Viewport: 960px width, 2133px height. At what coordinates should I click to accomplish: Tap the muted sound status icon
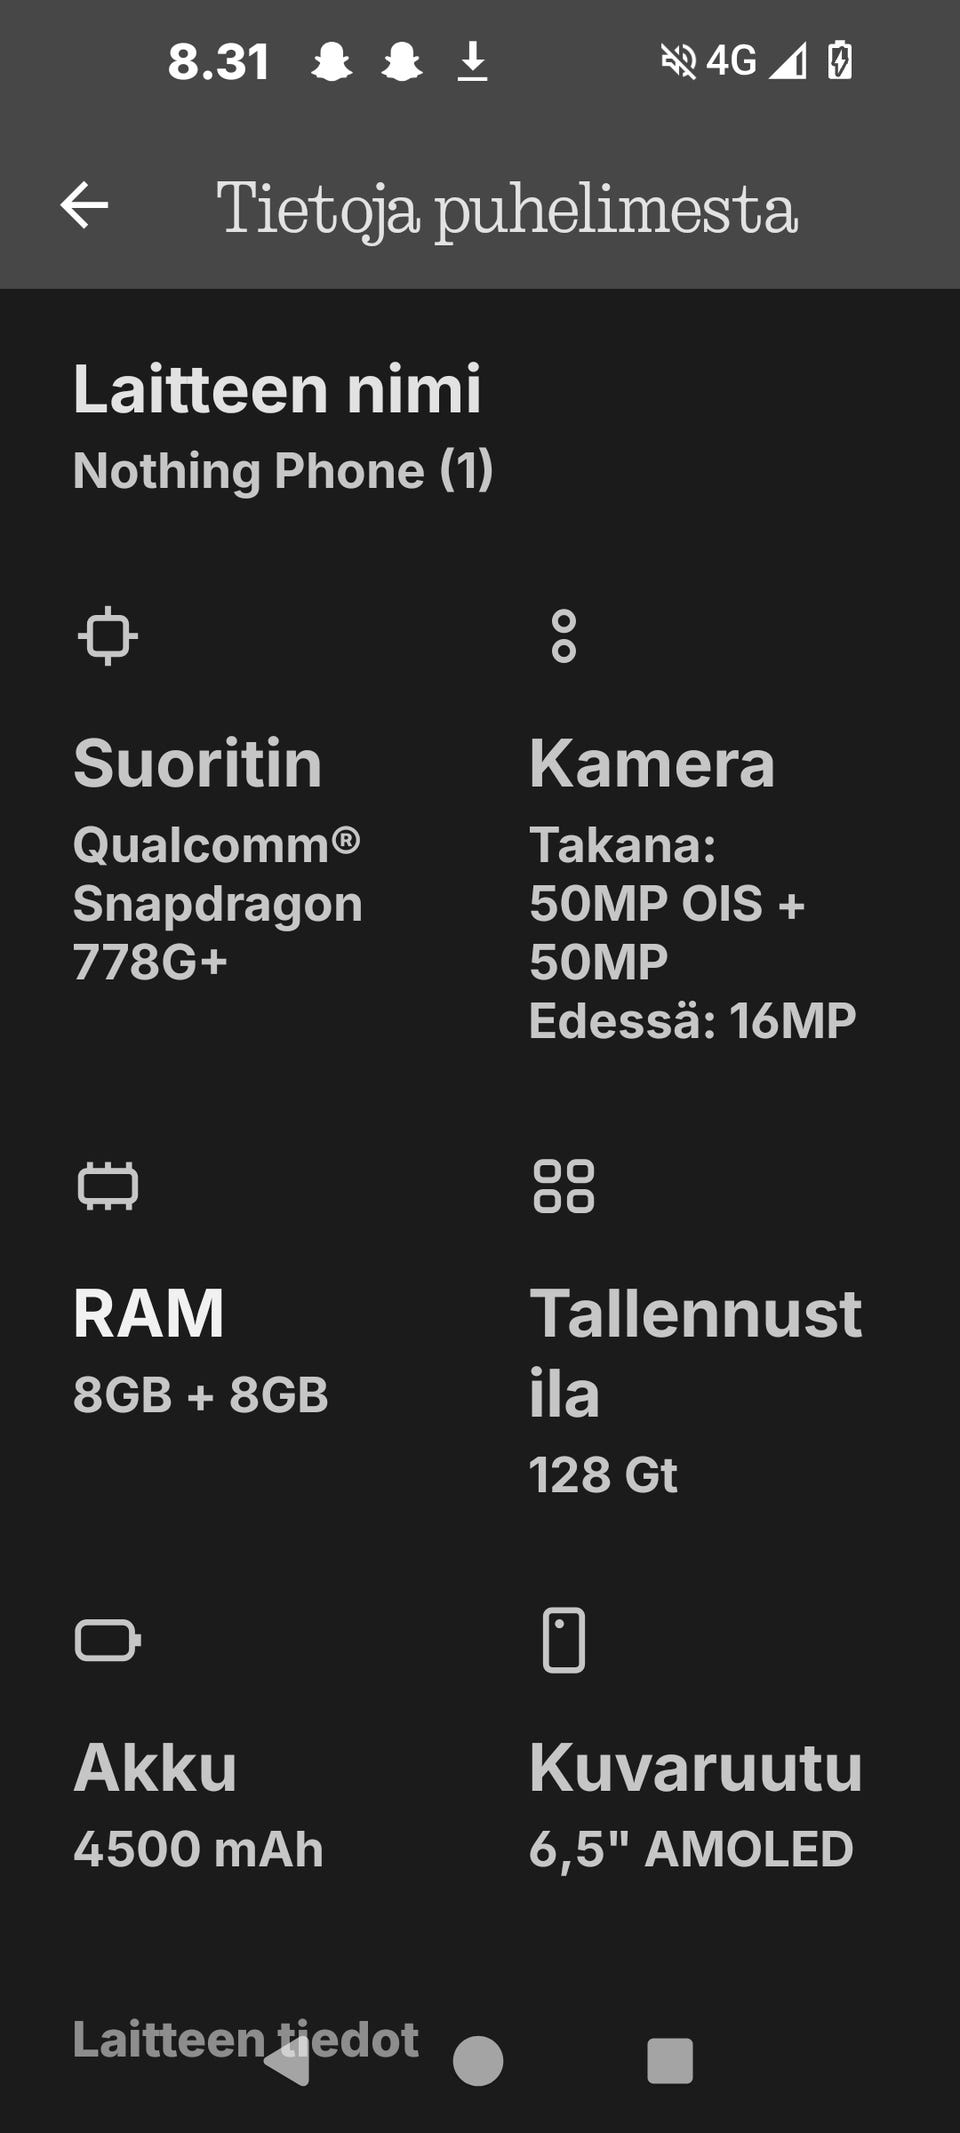[678, 62]
